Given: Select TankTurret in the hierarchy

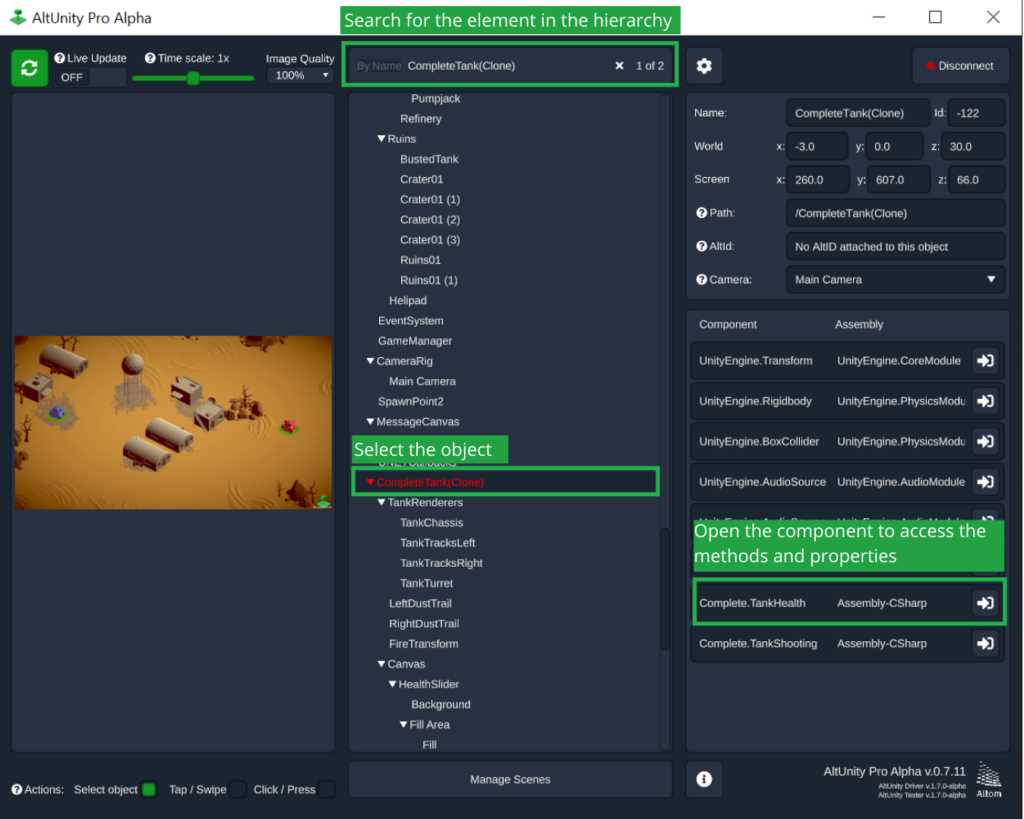Looking at the screenshot, I should pos(426,583).
